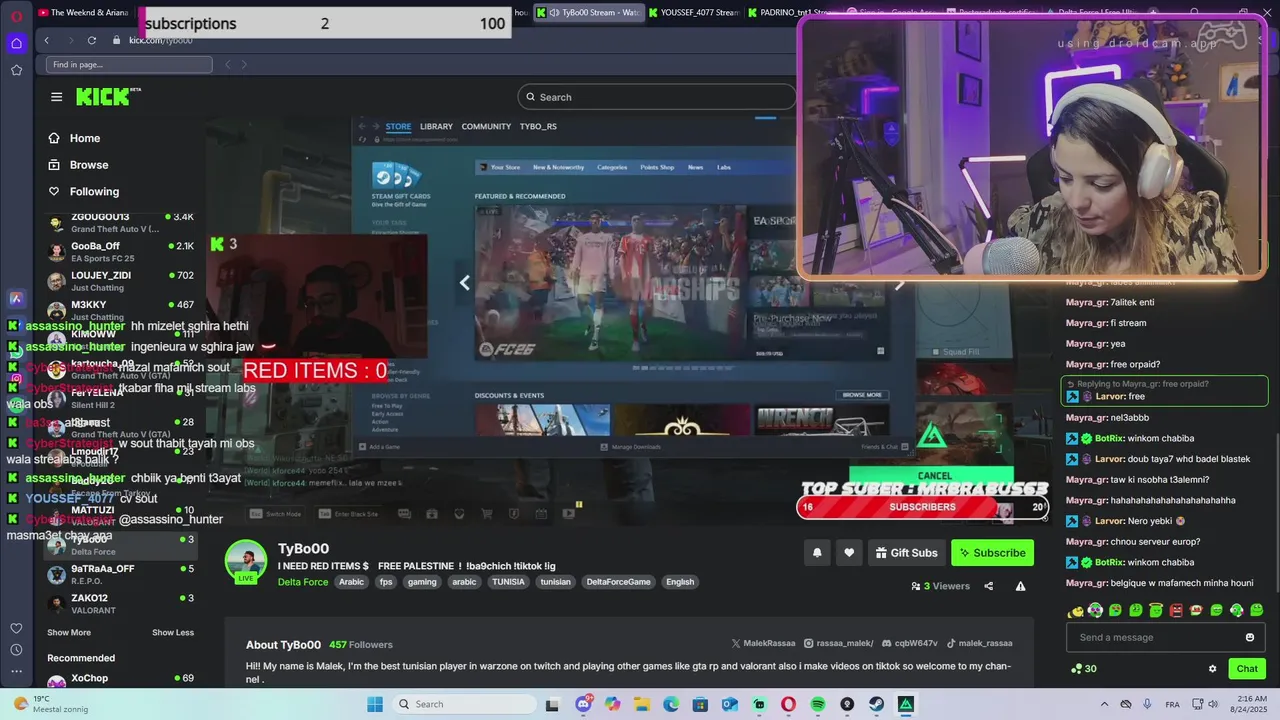Click the Find in page field

129,65
